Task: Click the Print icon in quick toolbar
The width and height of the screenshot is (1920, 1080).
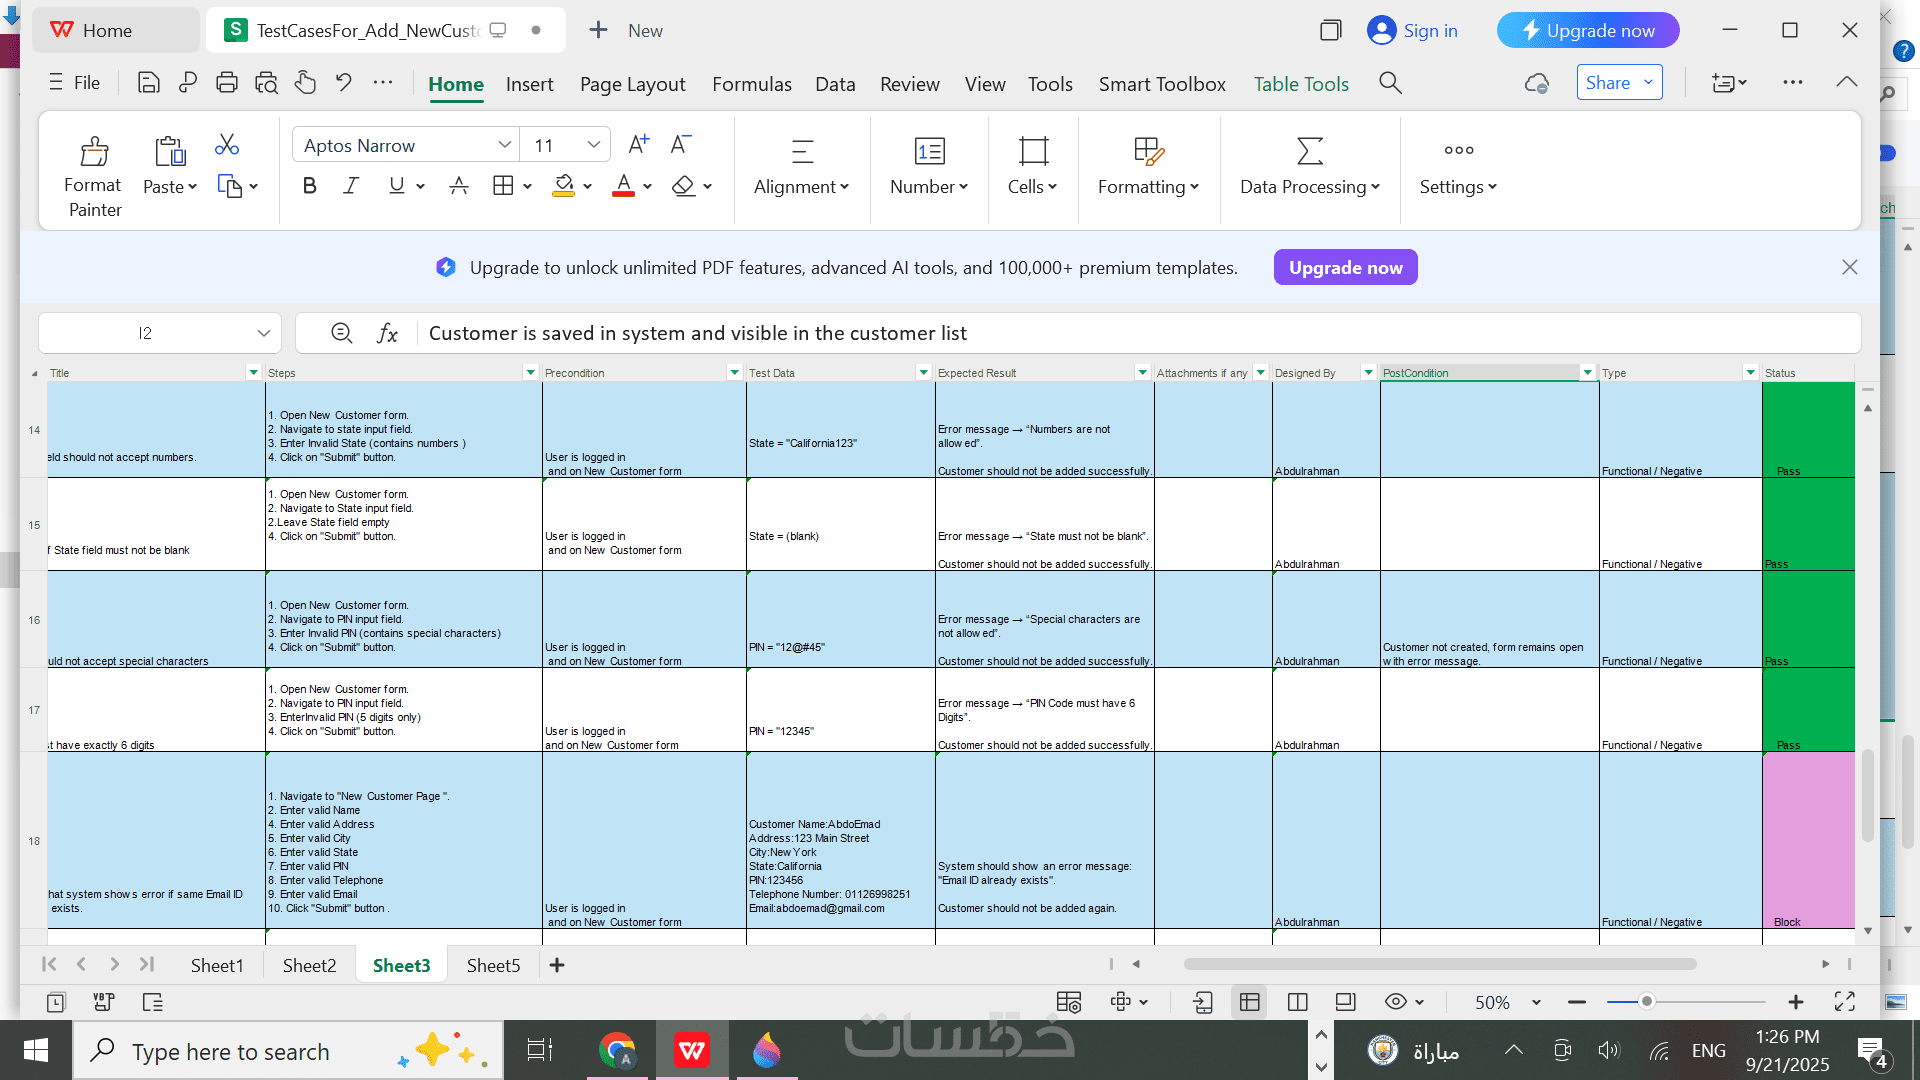Action: 227,83
